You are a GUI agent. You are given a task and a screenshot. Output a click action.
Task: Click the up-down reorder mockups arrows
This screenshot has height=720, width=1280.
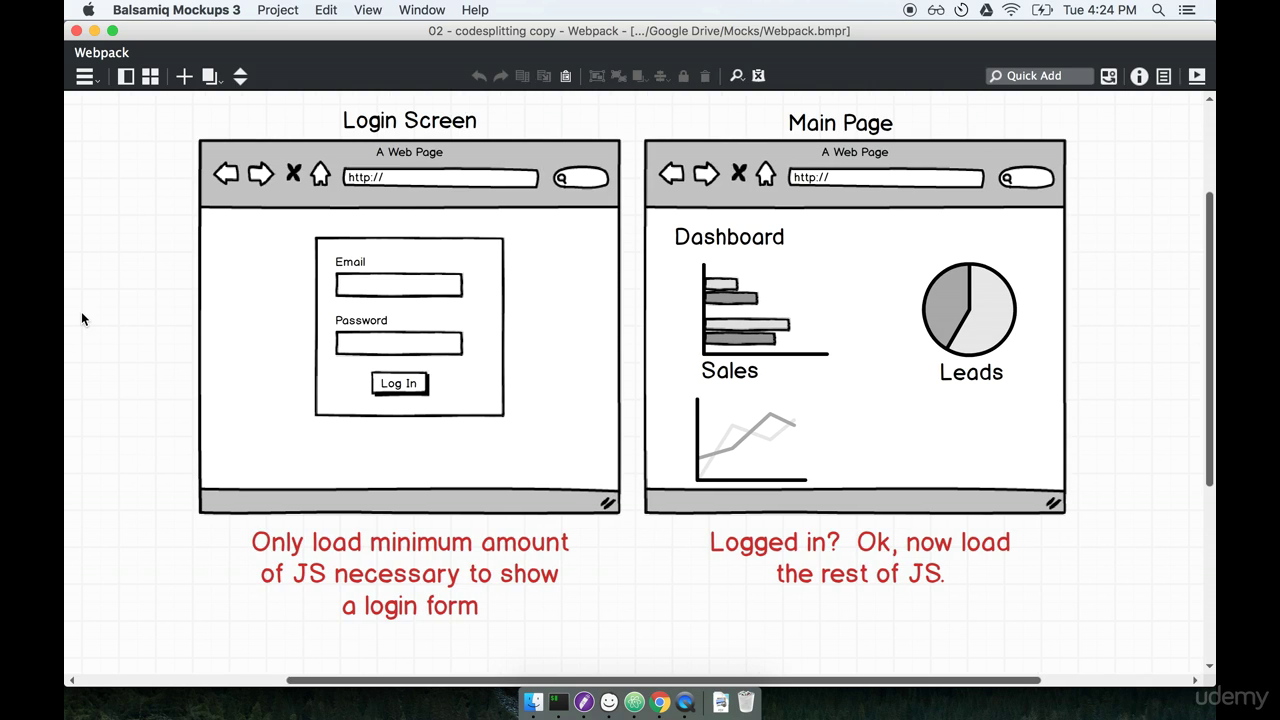[x=240, y=77]
